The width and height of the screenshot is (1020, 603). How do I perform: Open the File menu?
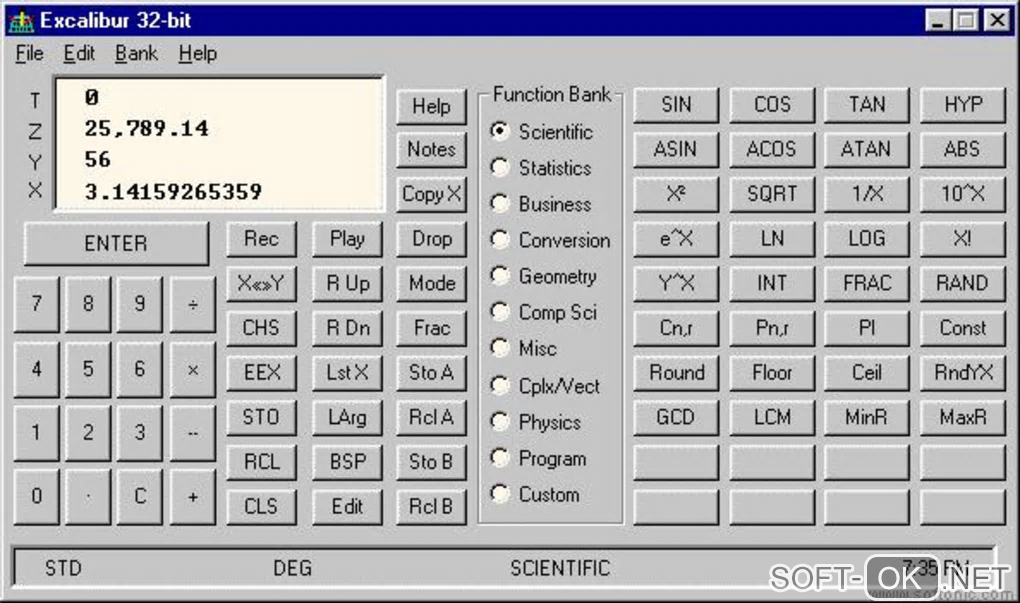(x=29, y=53)
